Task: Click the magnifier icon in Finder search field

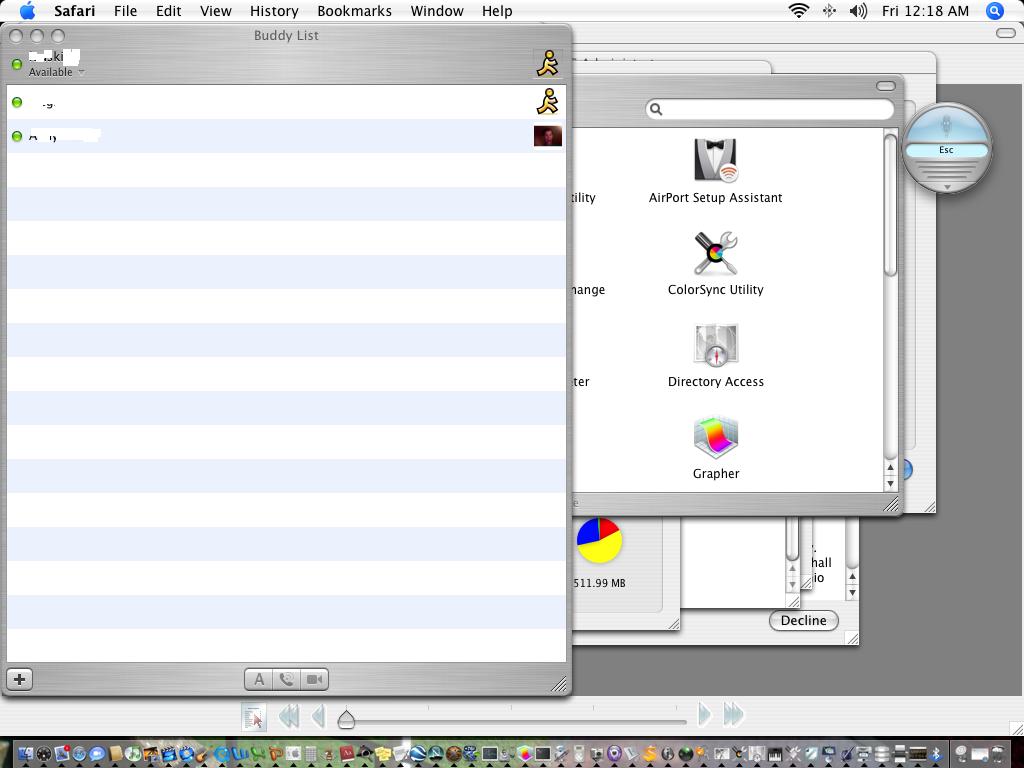Action: pos(656,109)
